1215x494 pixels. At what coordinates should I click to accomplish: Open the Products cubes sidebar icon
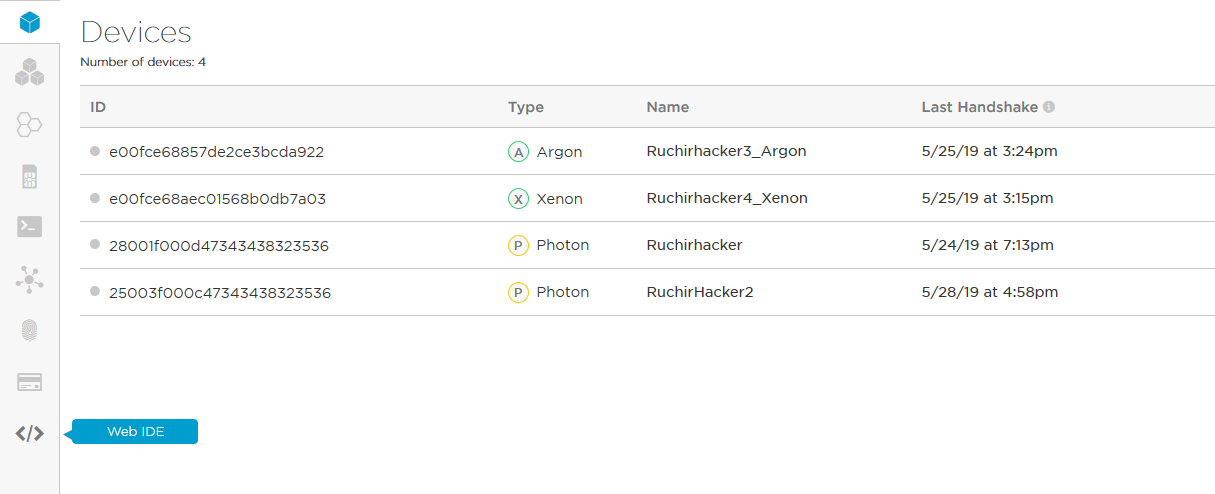pos(30,72)
